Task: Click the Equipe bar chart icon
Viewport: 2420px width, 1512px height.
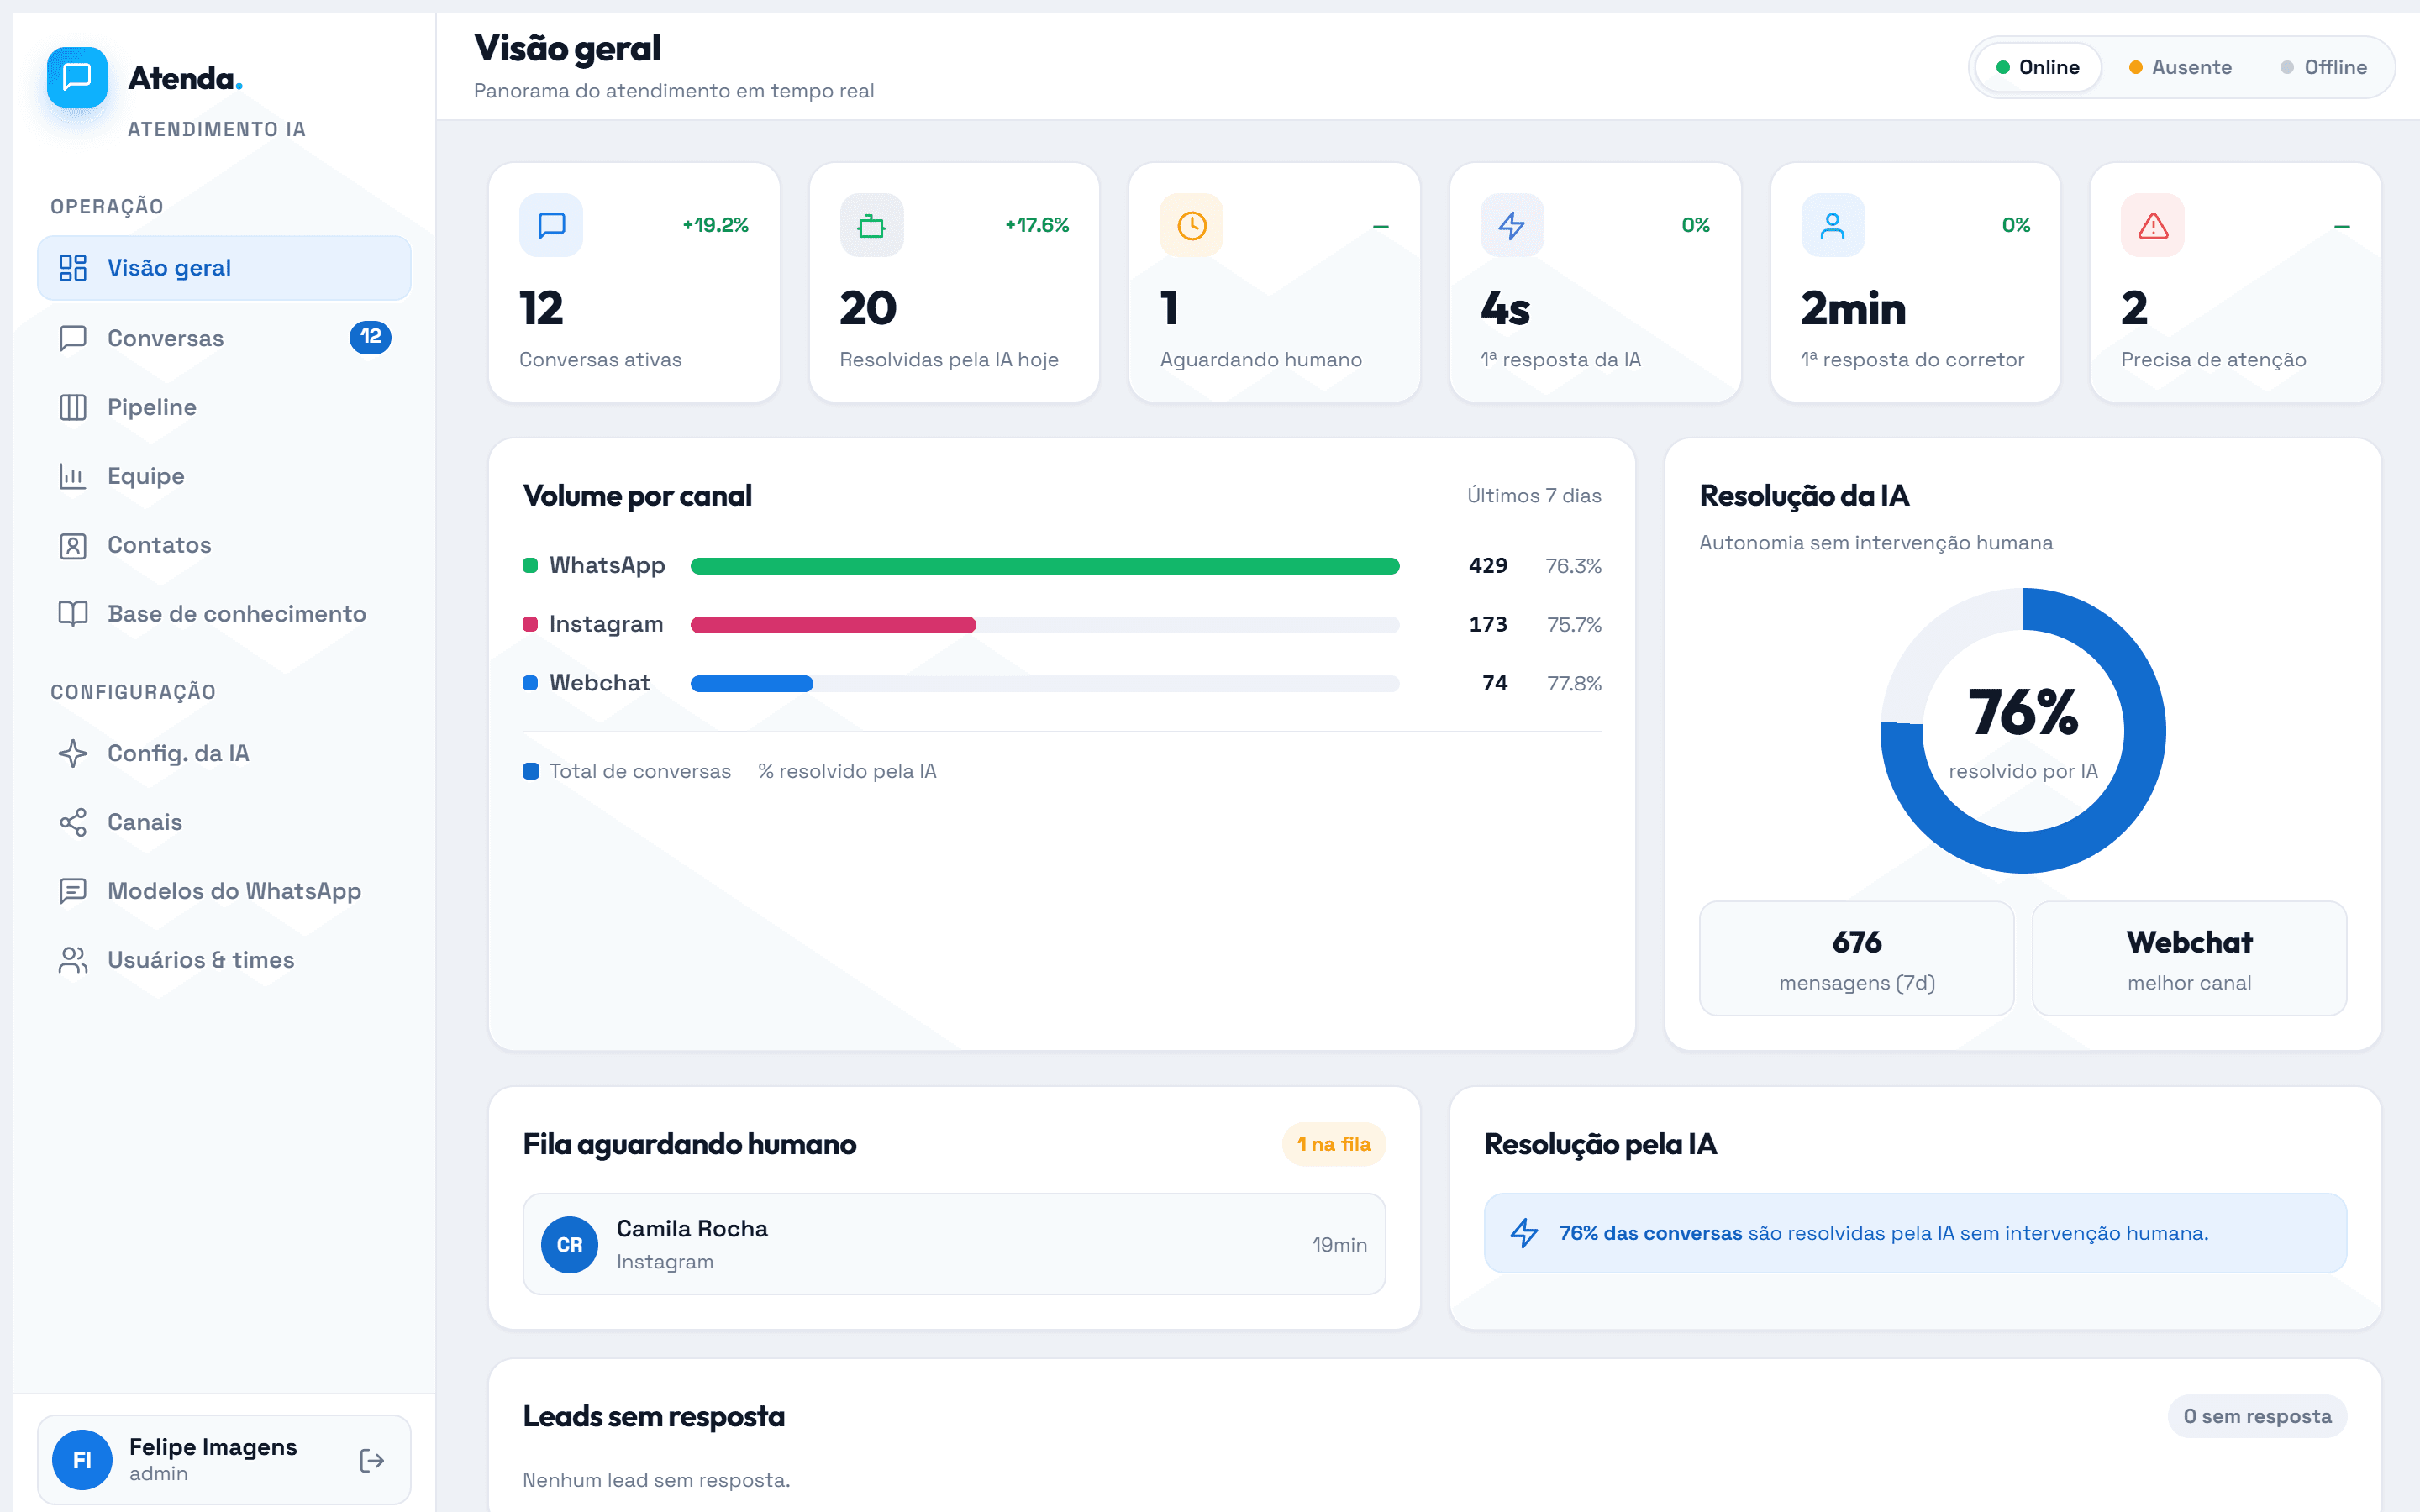Action: [x=73, y=476]
